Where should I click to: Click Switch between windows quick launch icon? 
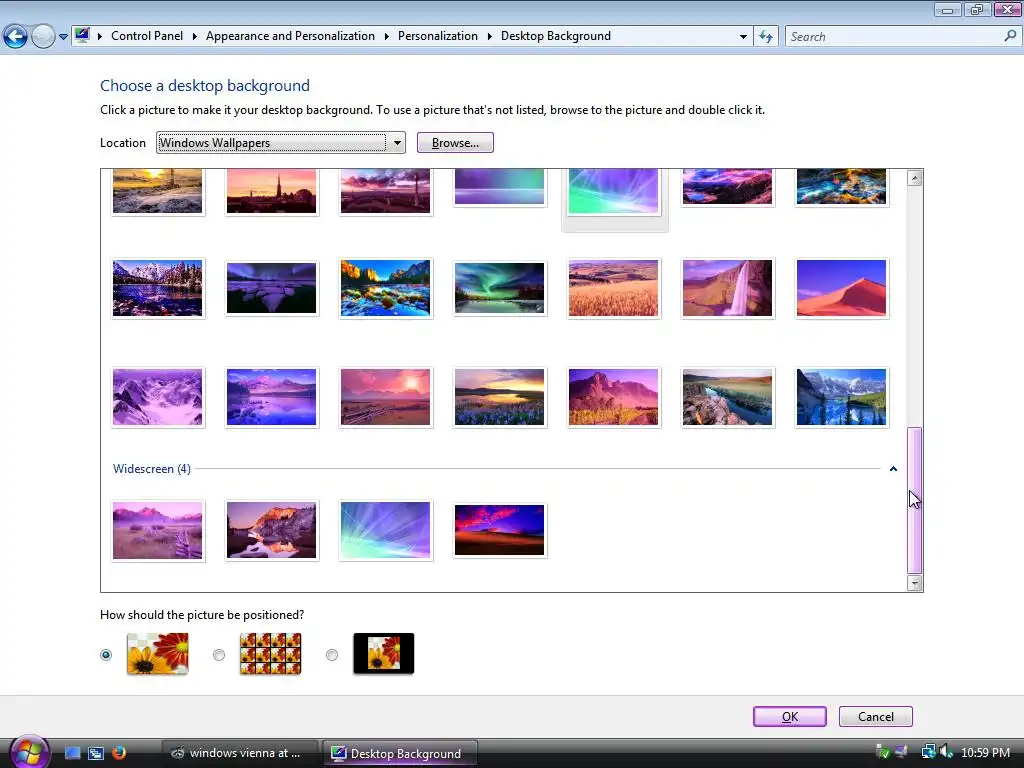pos(95,753)
